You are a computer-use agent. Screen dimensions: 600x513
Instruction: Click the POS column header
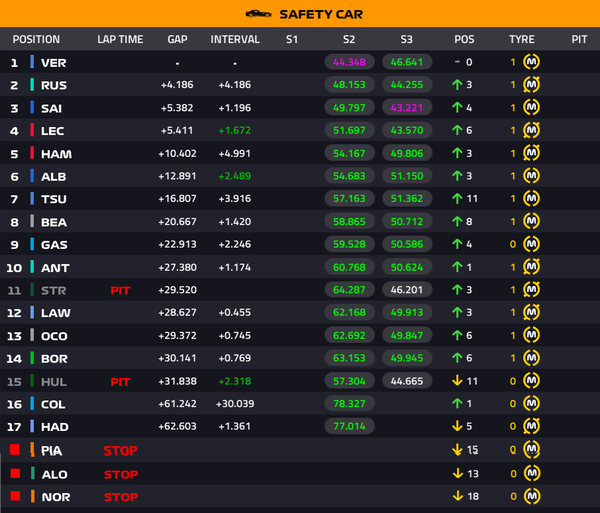pyautogui.click(x=464, y=39)
